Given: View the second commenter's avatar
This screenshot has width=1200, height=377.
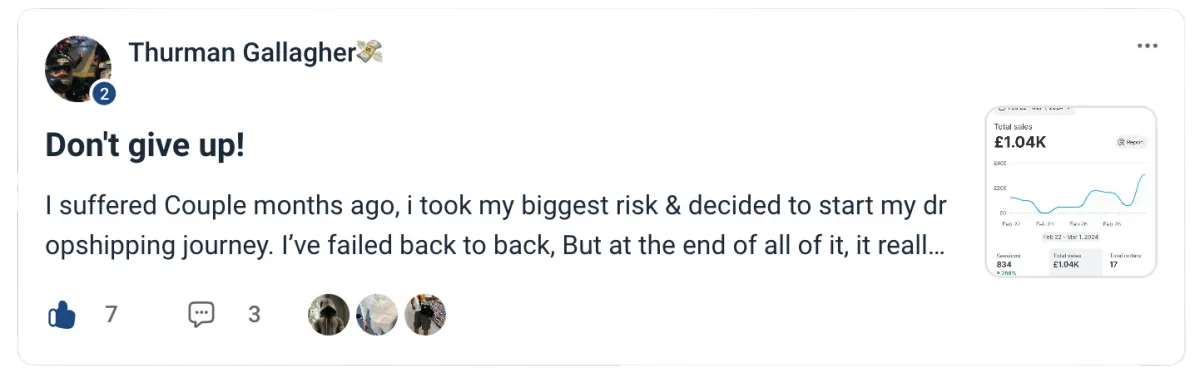Looking at the screenshot, I should [x=377, y=315].
